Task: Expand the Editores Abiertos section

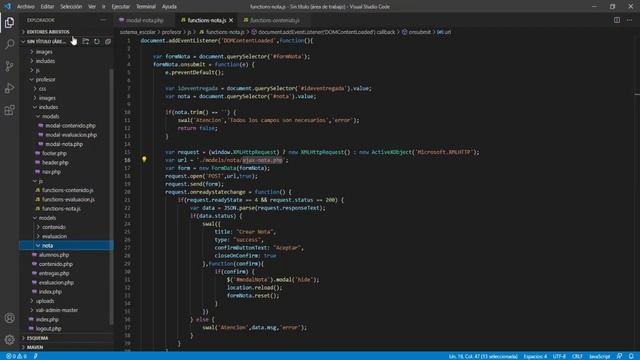Action: [x=48, y=32]
